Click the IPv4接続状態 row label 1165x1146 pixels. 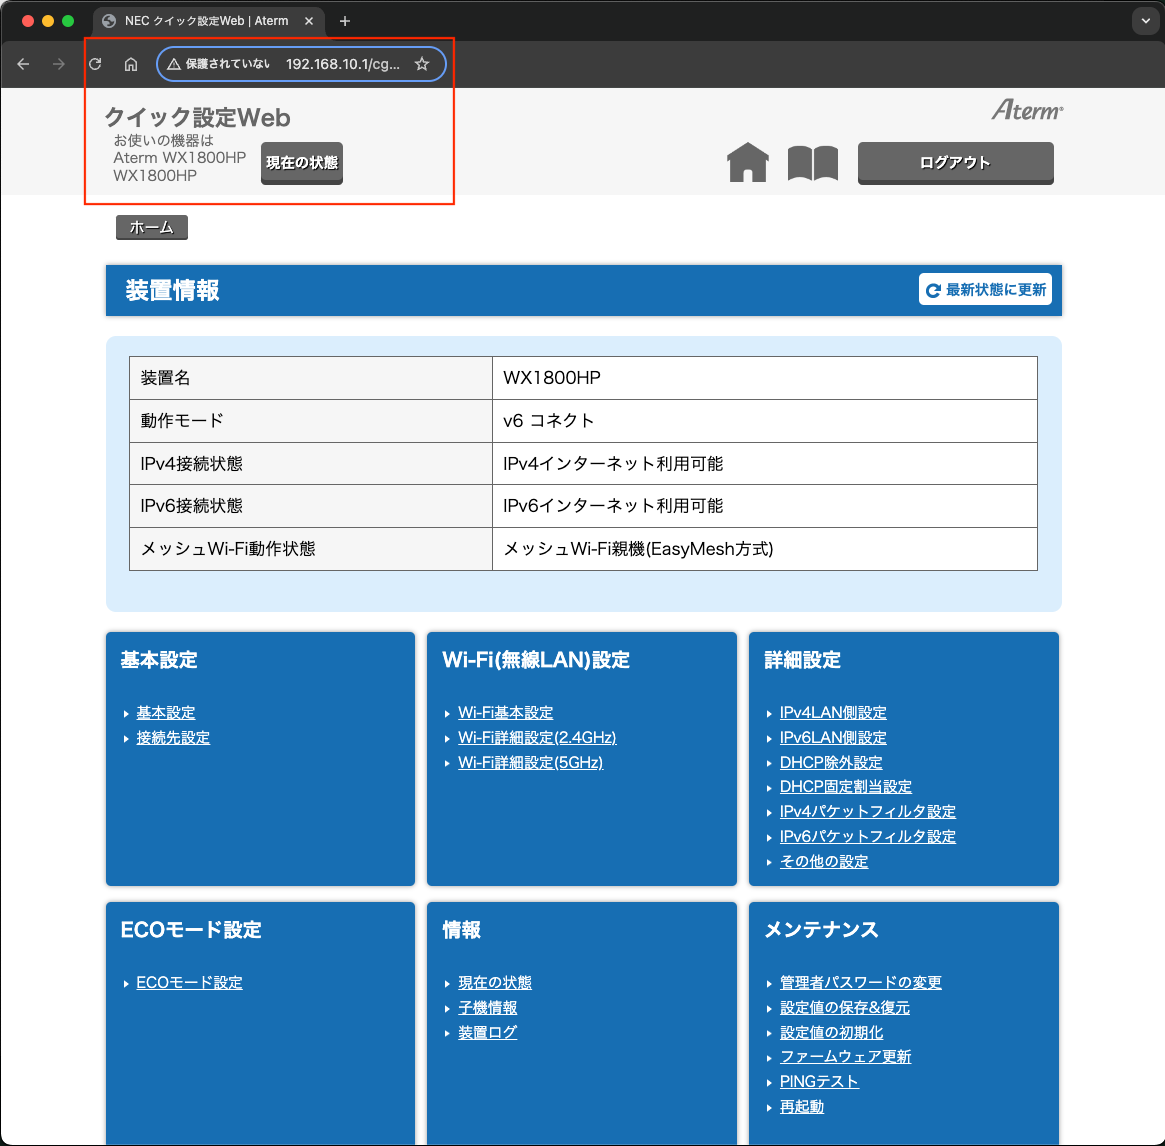192,464
